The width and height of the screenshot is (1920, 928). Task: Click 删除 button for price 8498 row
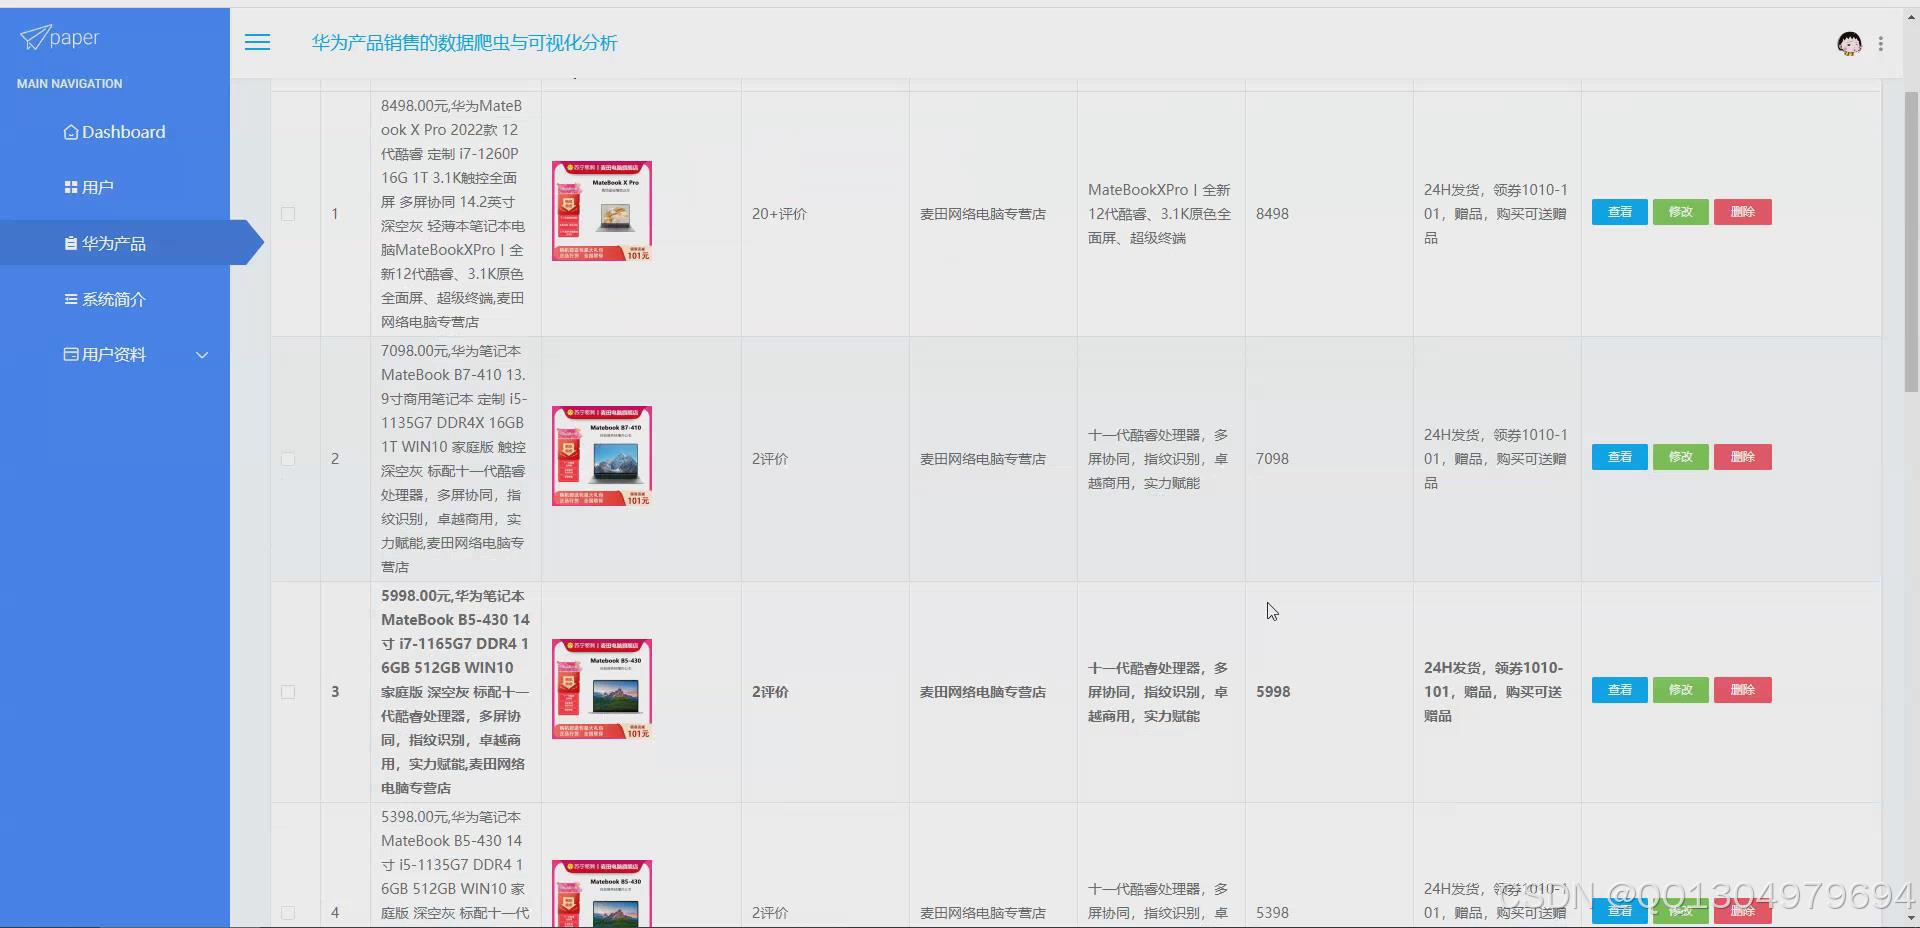pyautogui.click(x=1743, y=212)
